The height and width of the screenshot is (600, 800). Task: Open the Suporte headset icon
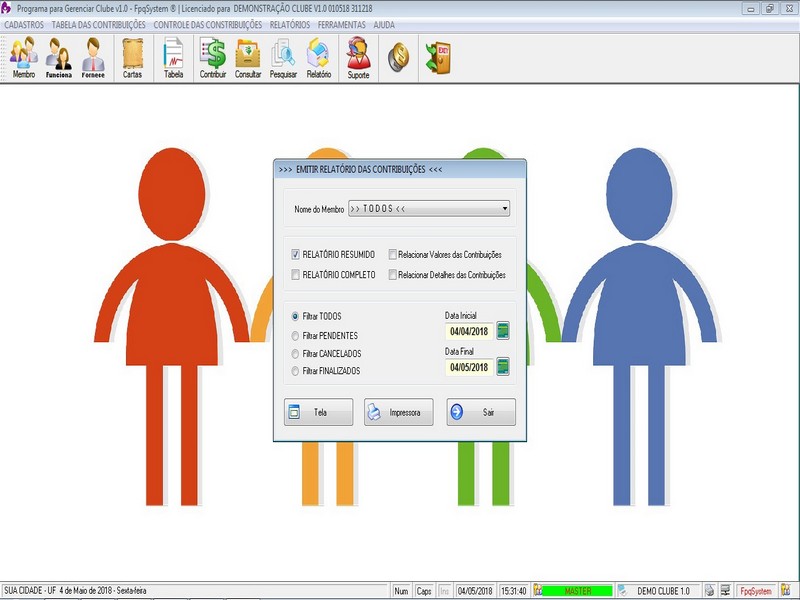tap(358, 58)
